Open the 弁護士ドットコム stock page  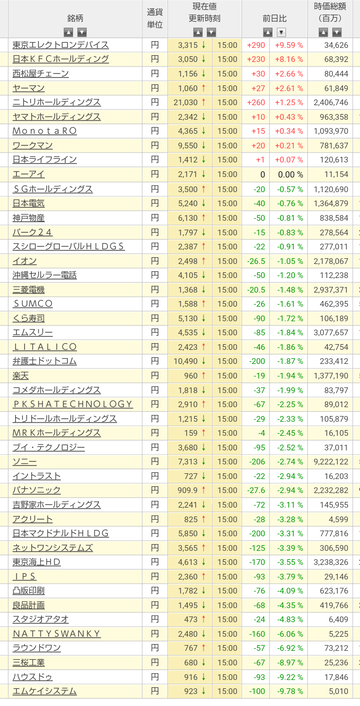[x=45, y=362]
